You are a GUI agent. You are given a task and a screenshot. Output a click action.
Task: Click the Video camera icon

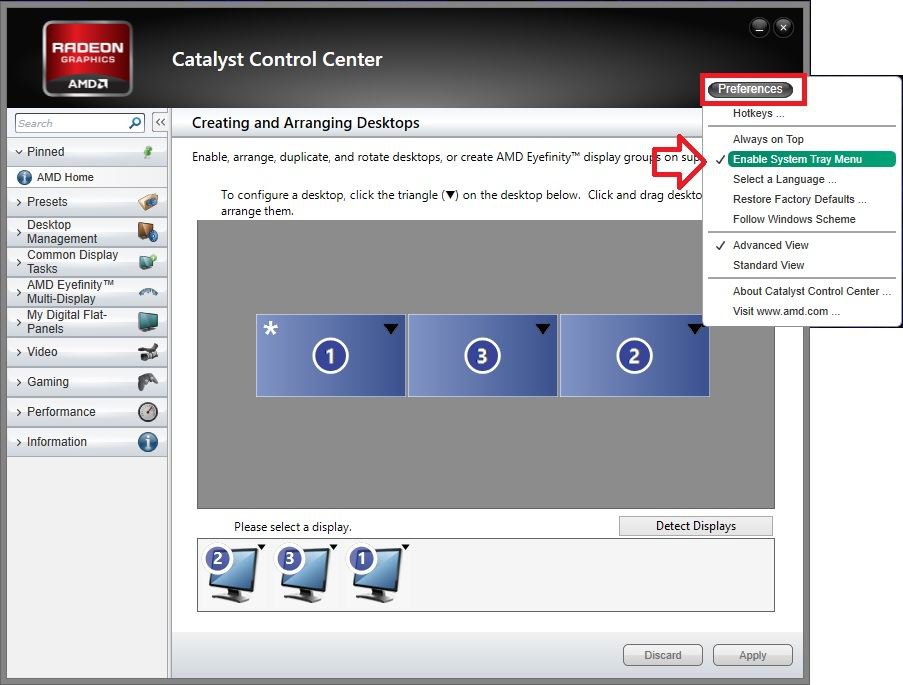click(x=148, y=351)
